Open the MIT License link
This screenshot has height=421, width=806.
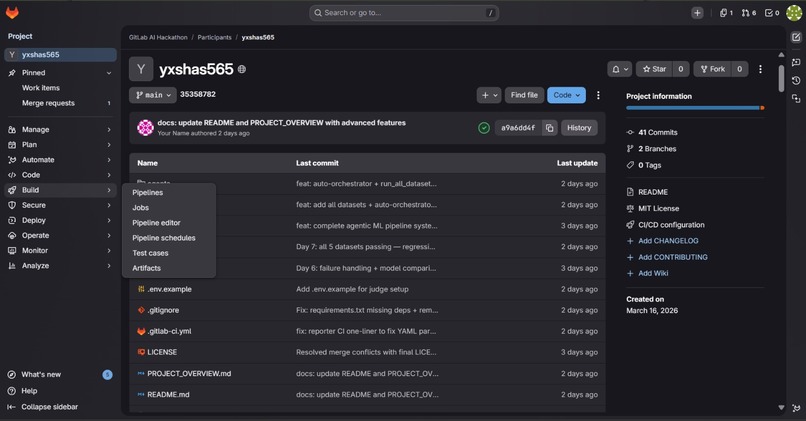pyautogui.click(x=658, y=209)
